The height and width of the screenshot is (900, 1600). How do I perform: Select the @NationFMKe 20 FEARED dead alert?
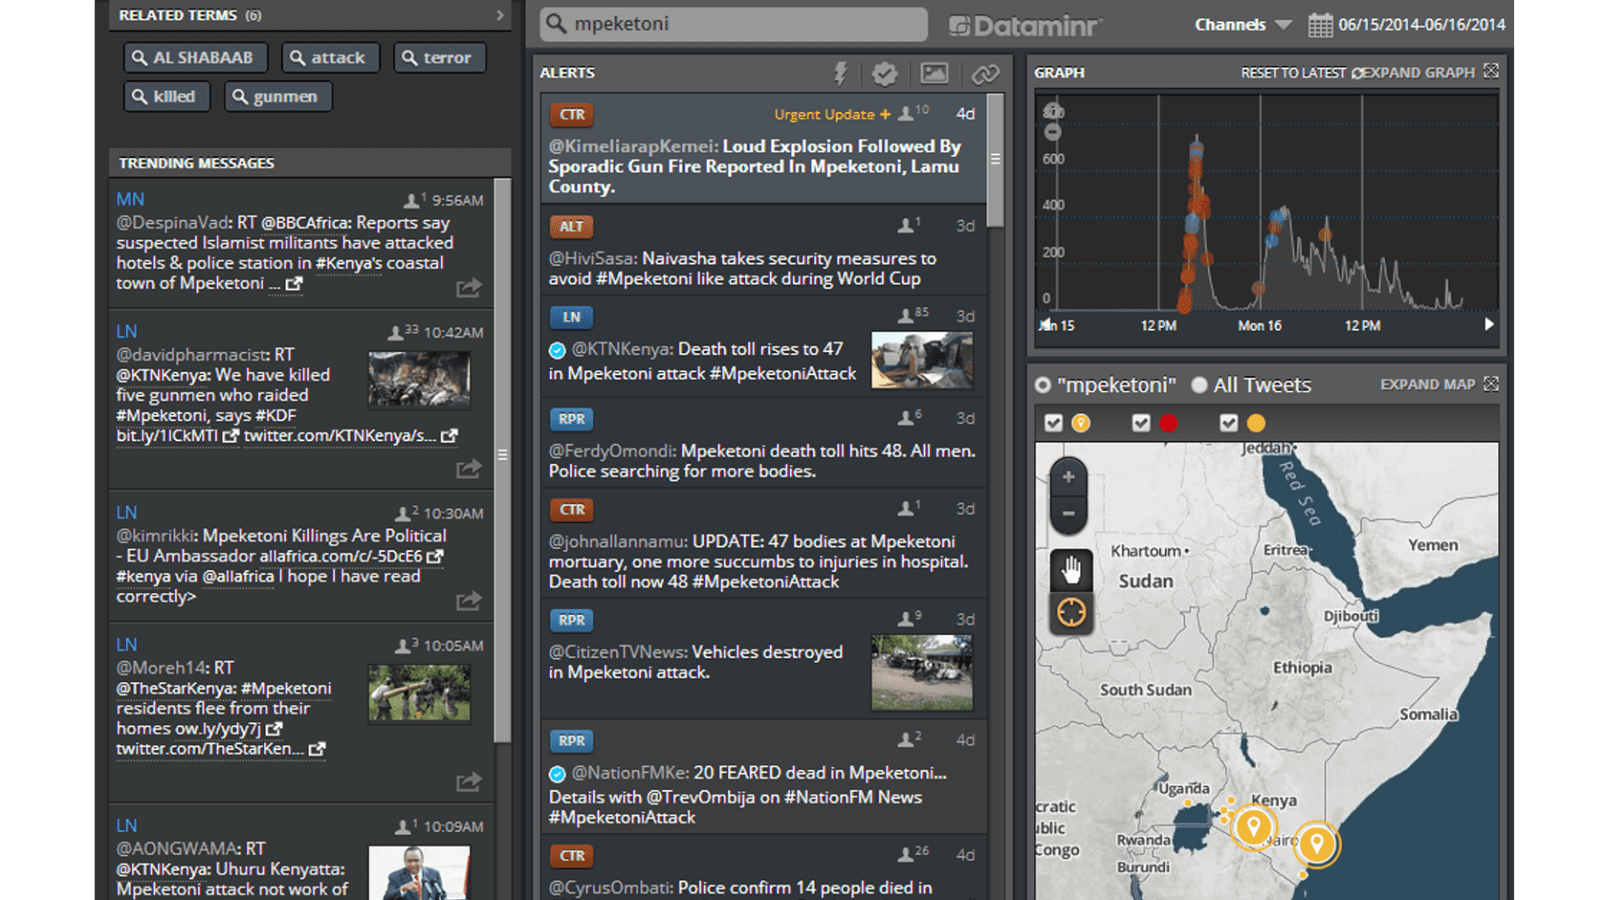tap(763, 777)
